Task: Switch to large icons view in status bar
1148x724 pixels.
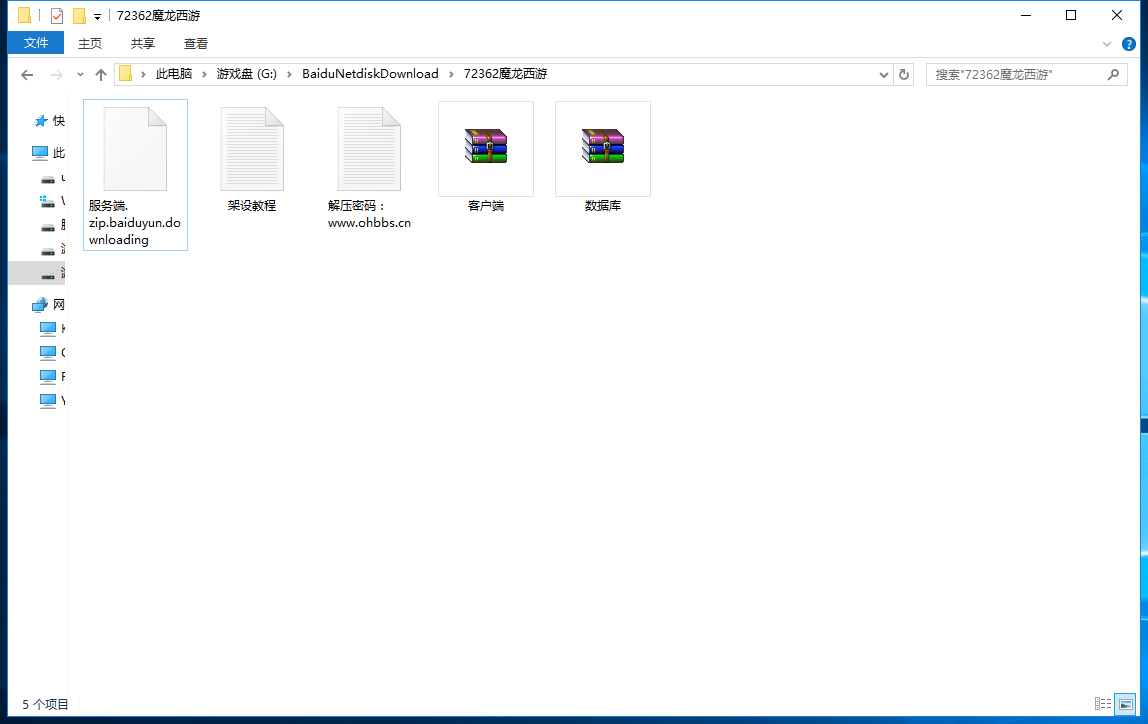Action: (1125, 704)
